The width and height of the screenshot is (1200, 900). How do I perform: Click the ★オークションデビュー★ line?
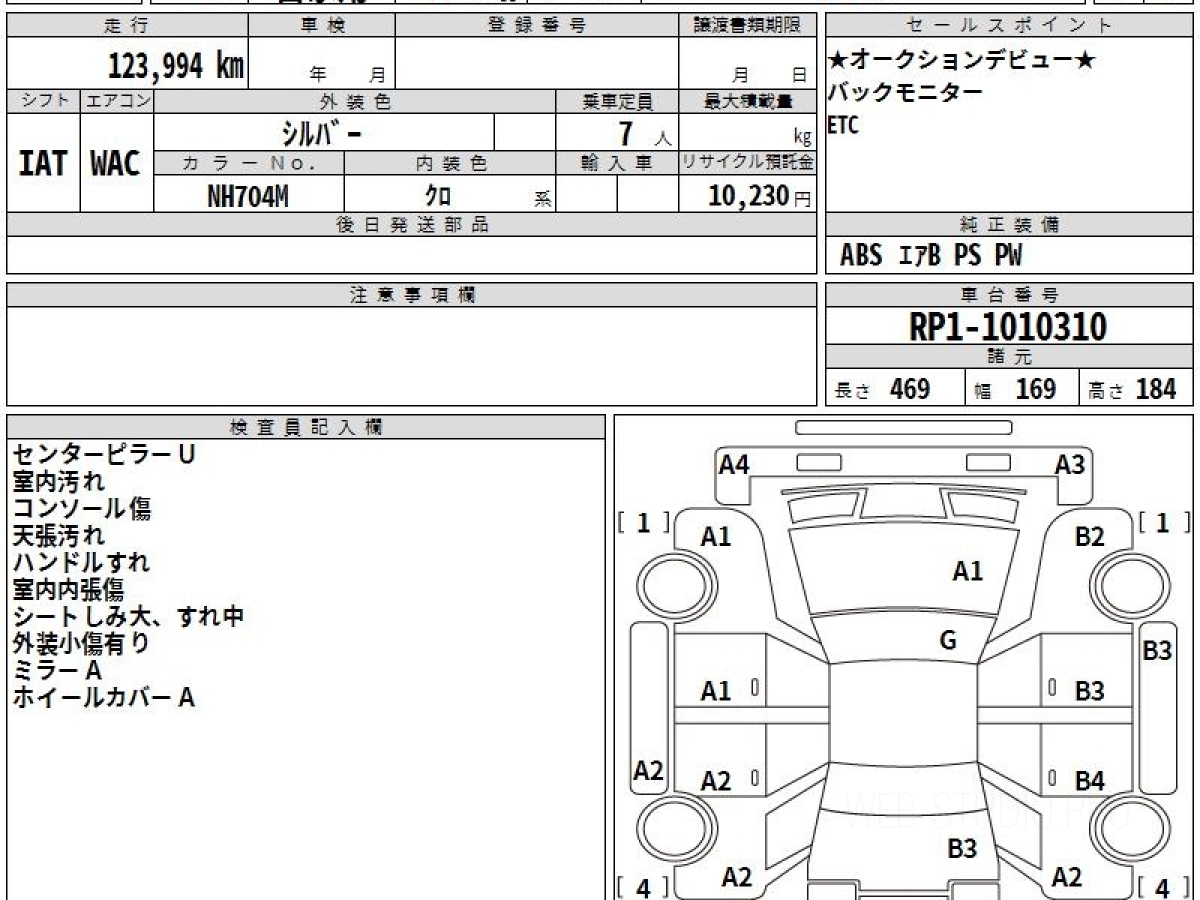tap(962, 60)
